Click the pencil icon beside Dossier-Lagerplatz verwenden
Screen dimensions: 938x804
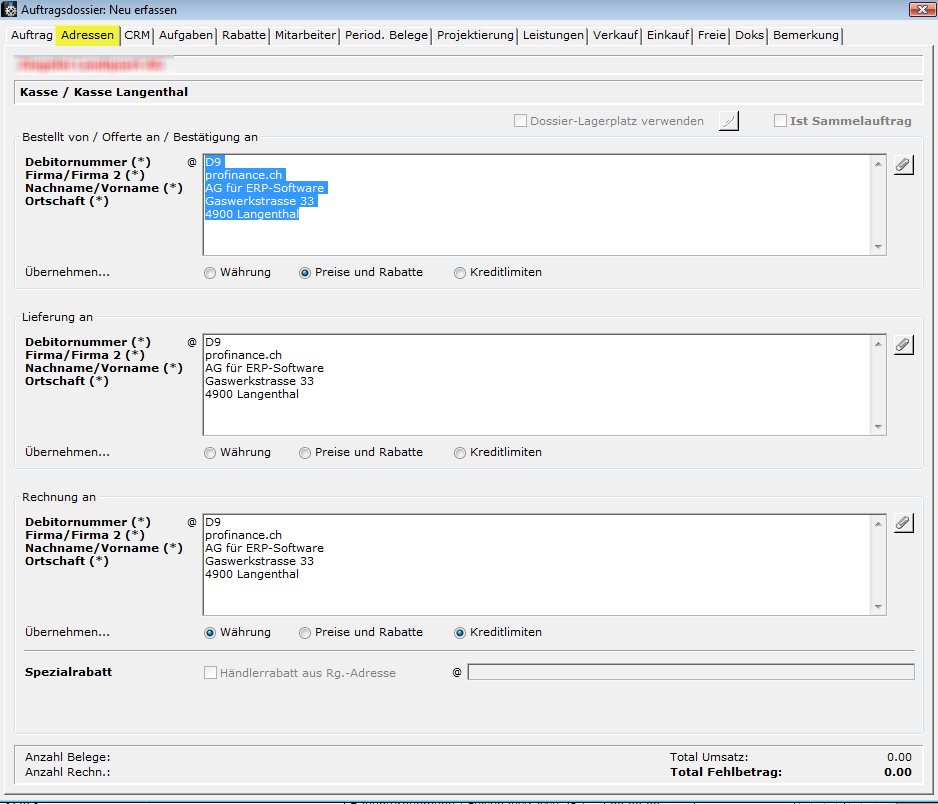(729, 121)
